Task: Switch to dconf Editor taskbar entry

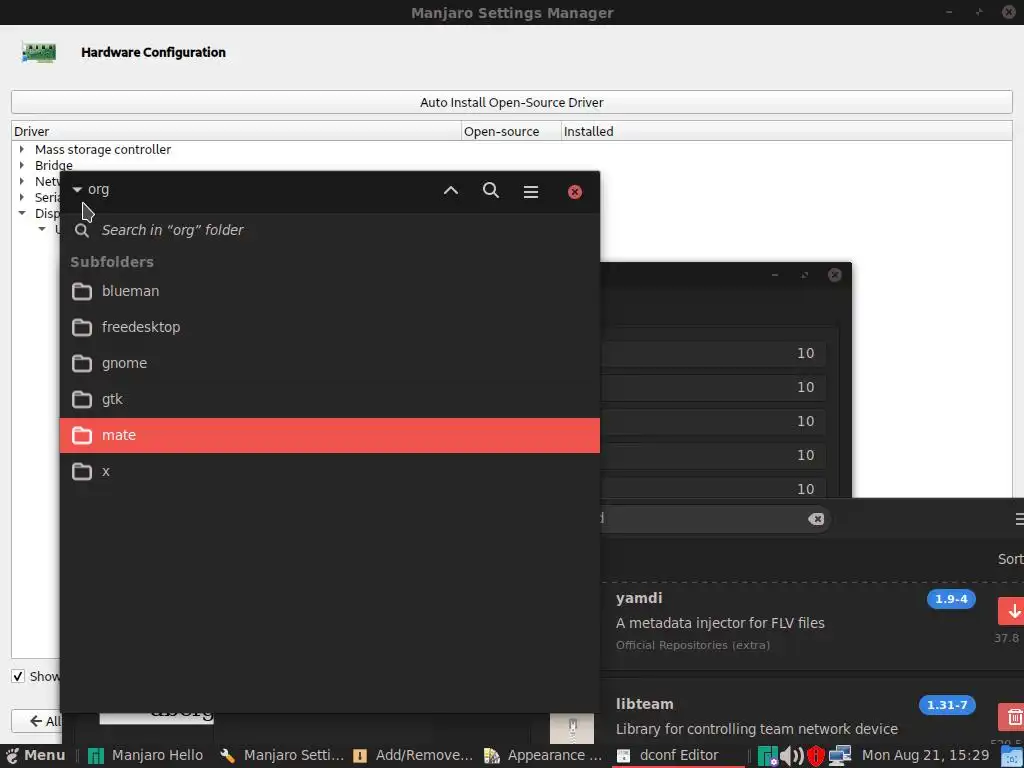Action: [677, 756]
